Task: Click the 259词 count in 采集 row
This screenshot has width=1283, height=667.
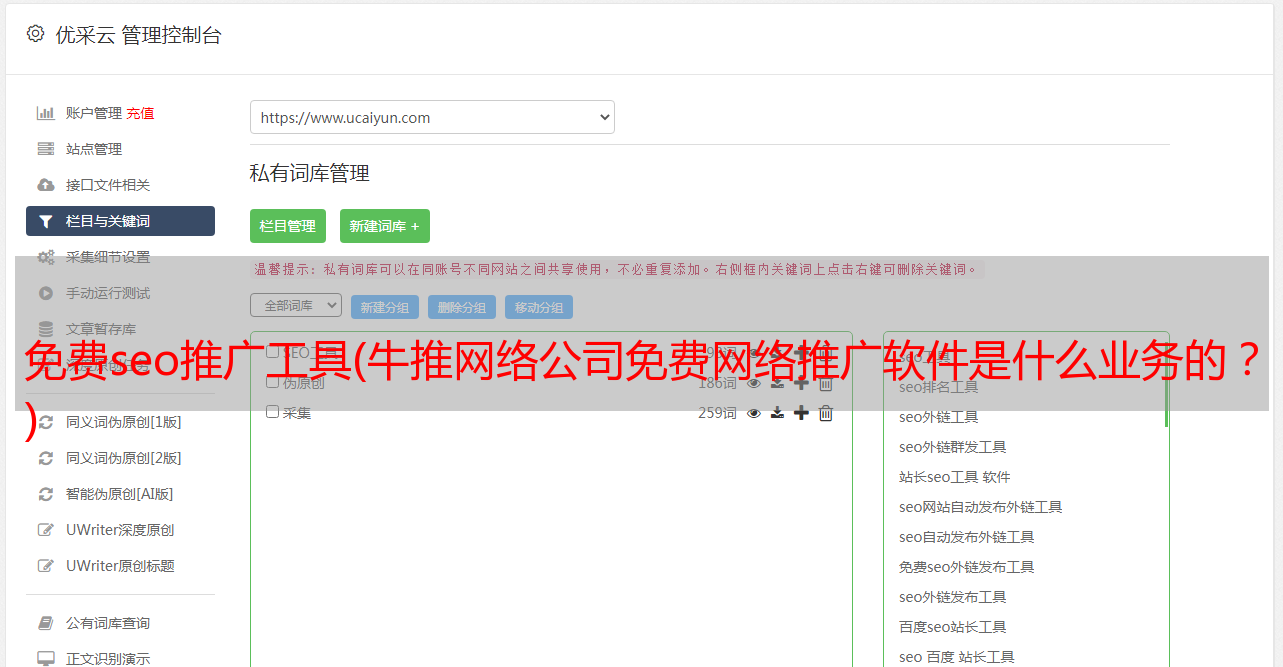Action: click(717, 412)
